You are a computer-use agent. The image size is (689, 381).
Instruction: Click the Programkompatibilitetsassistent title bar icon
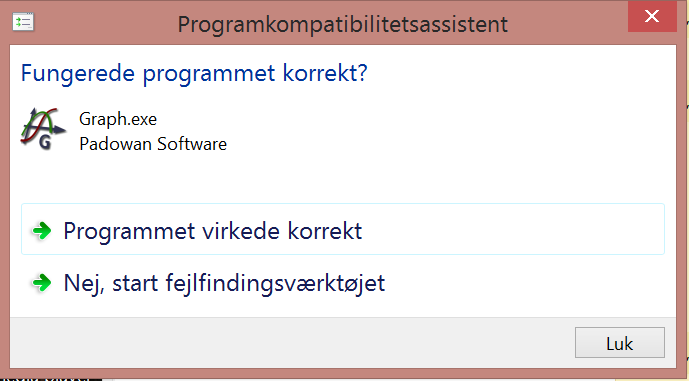tap(23, 22)
